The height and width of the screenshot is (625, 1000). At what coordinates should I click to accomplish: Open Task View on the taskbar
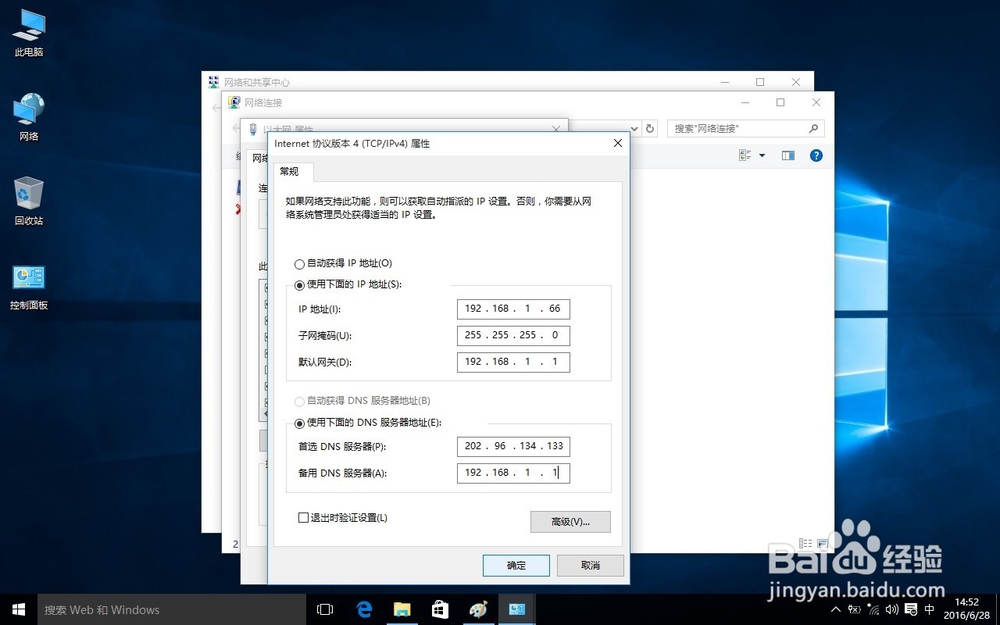tap(325, 608)
